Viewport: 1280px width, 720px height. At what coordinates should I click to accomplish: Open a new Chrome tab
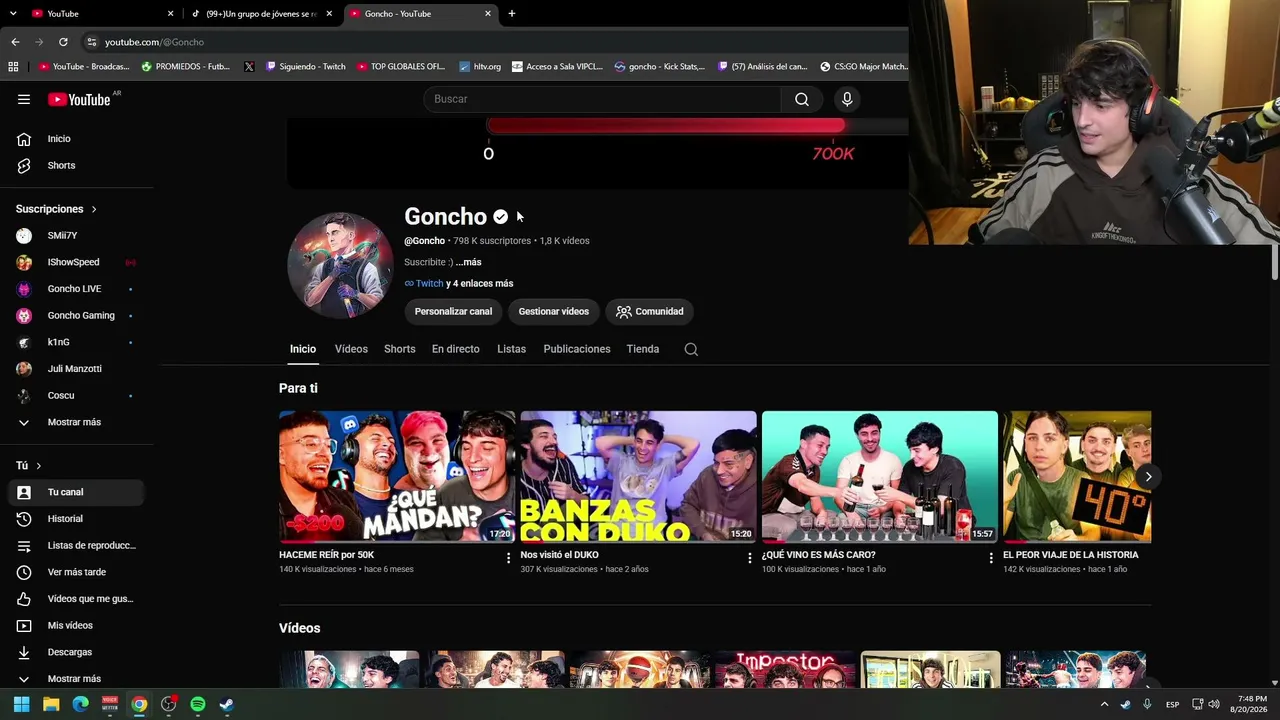coord(512,14)
